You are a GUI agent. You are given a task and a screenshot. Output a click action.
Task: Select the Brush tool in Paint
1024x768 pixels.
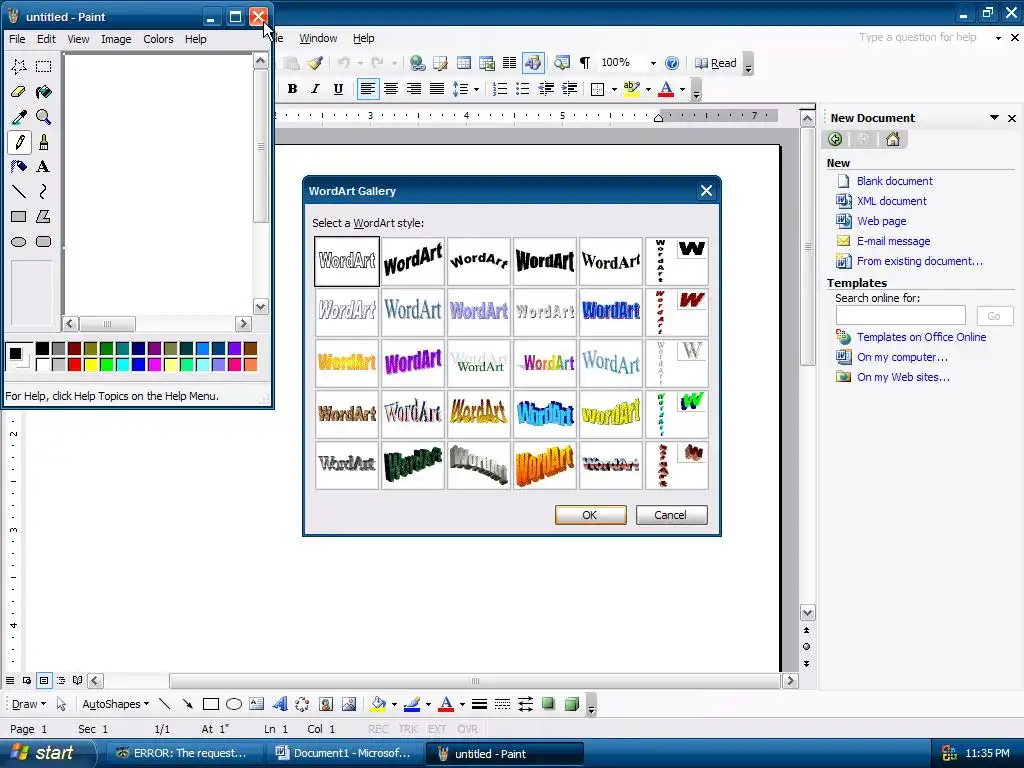click(x=43, y=142)
